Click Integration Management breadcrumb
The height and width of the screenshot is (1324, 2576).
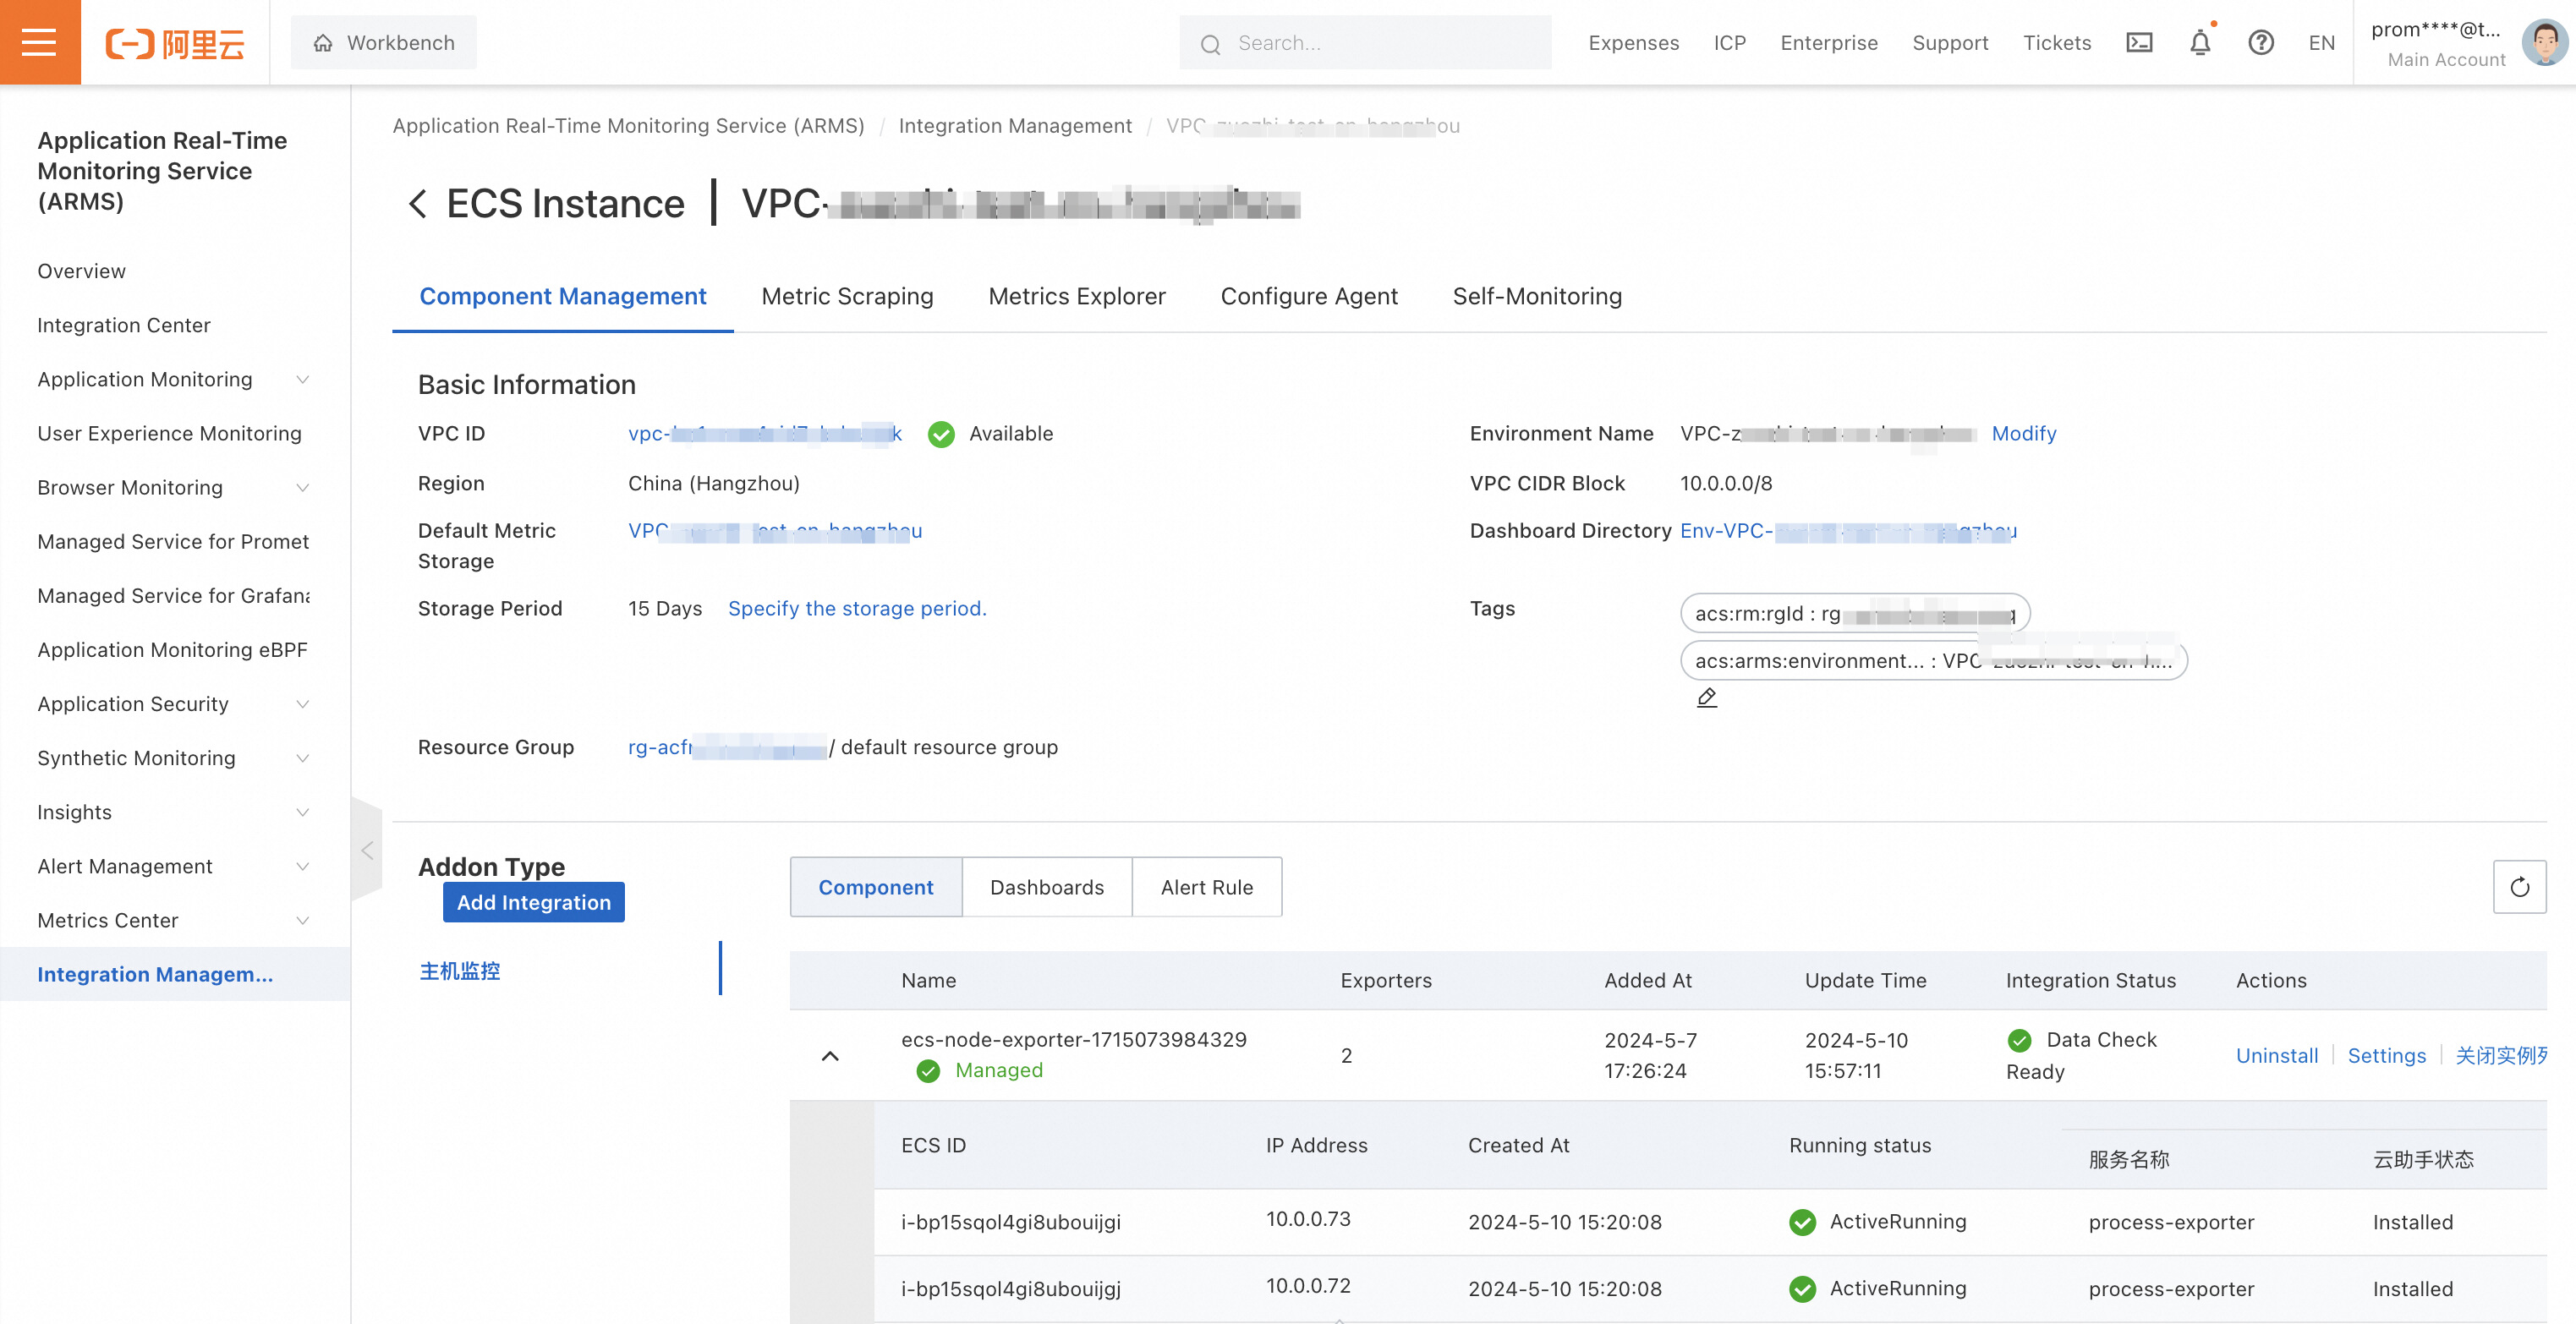[x=1015, y=125]
